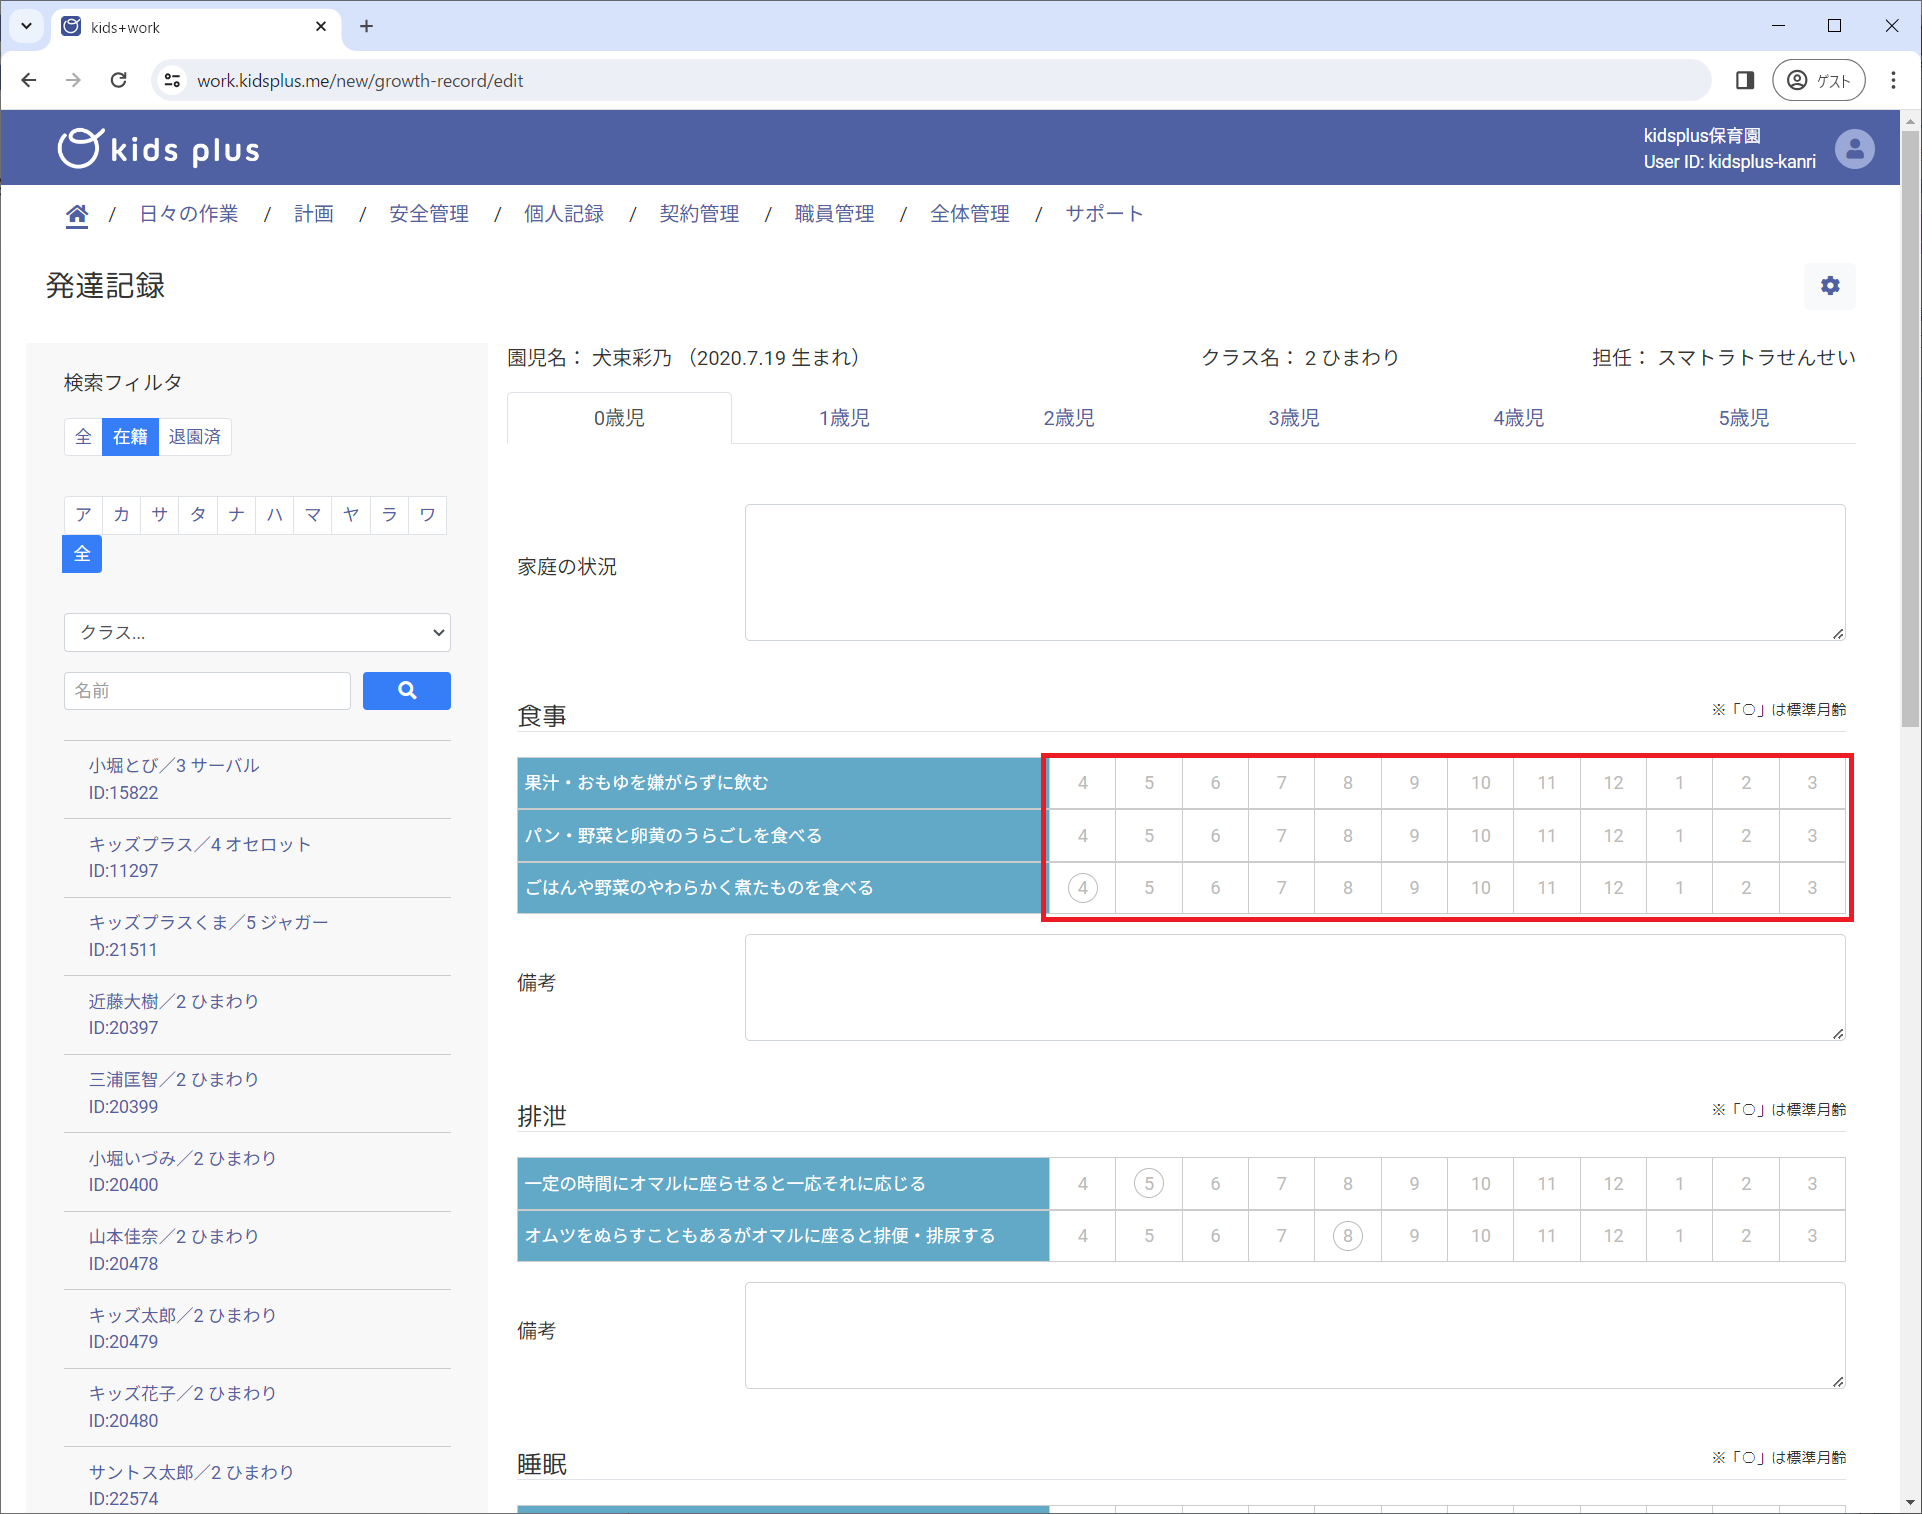Go back with browser back arrow
The image size is (1922, 1514).
(x=29, y=80)
